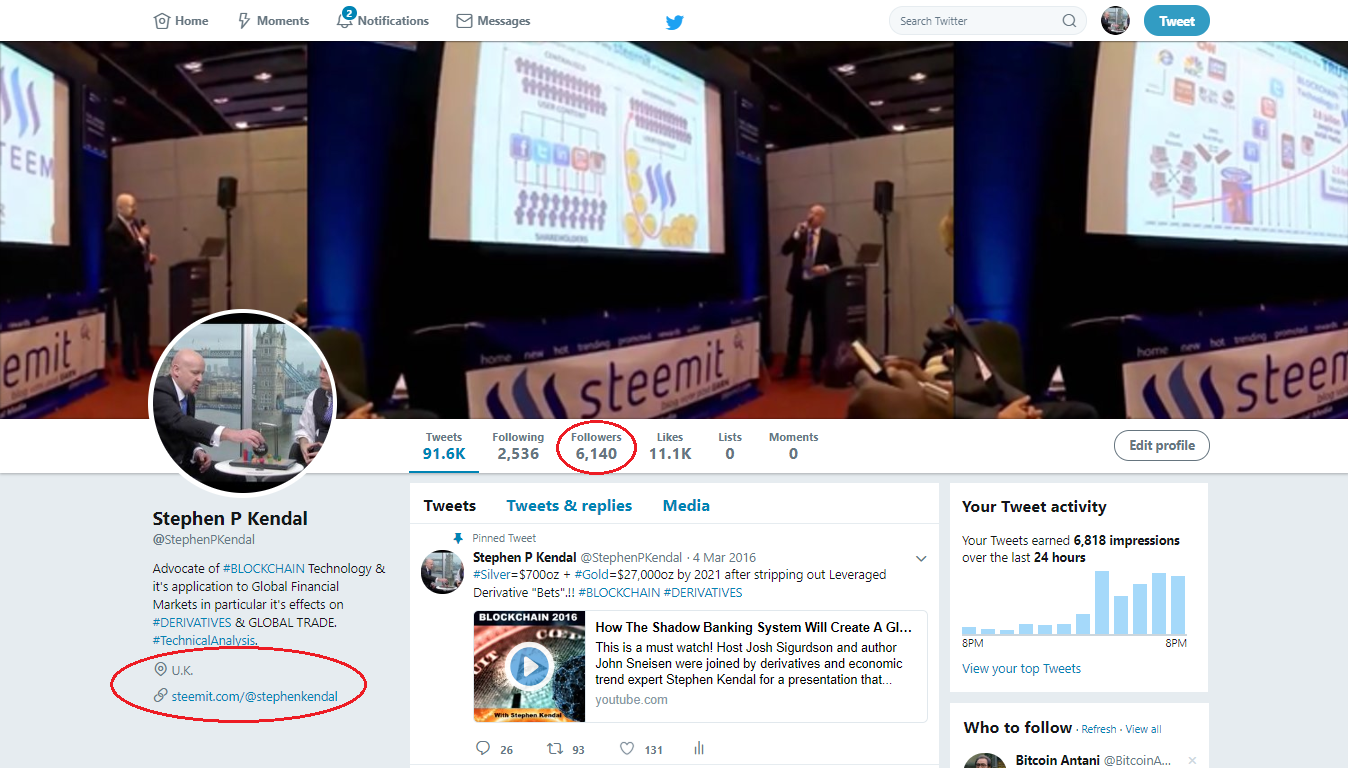This screenshot has height=768, width=1348.
Task: Click the Edit profile button
Action: coord(1161,446)
